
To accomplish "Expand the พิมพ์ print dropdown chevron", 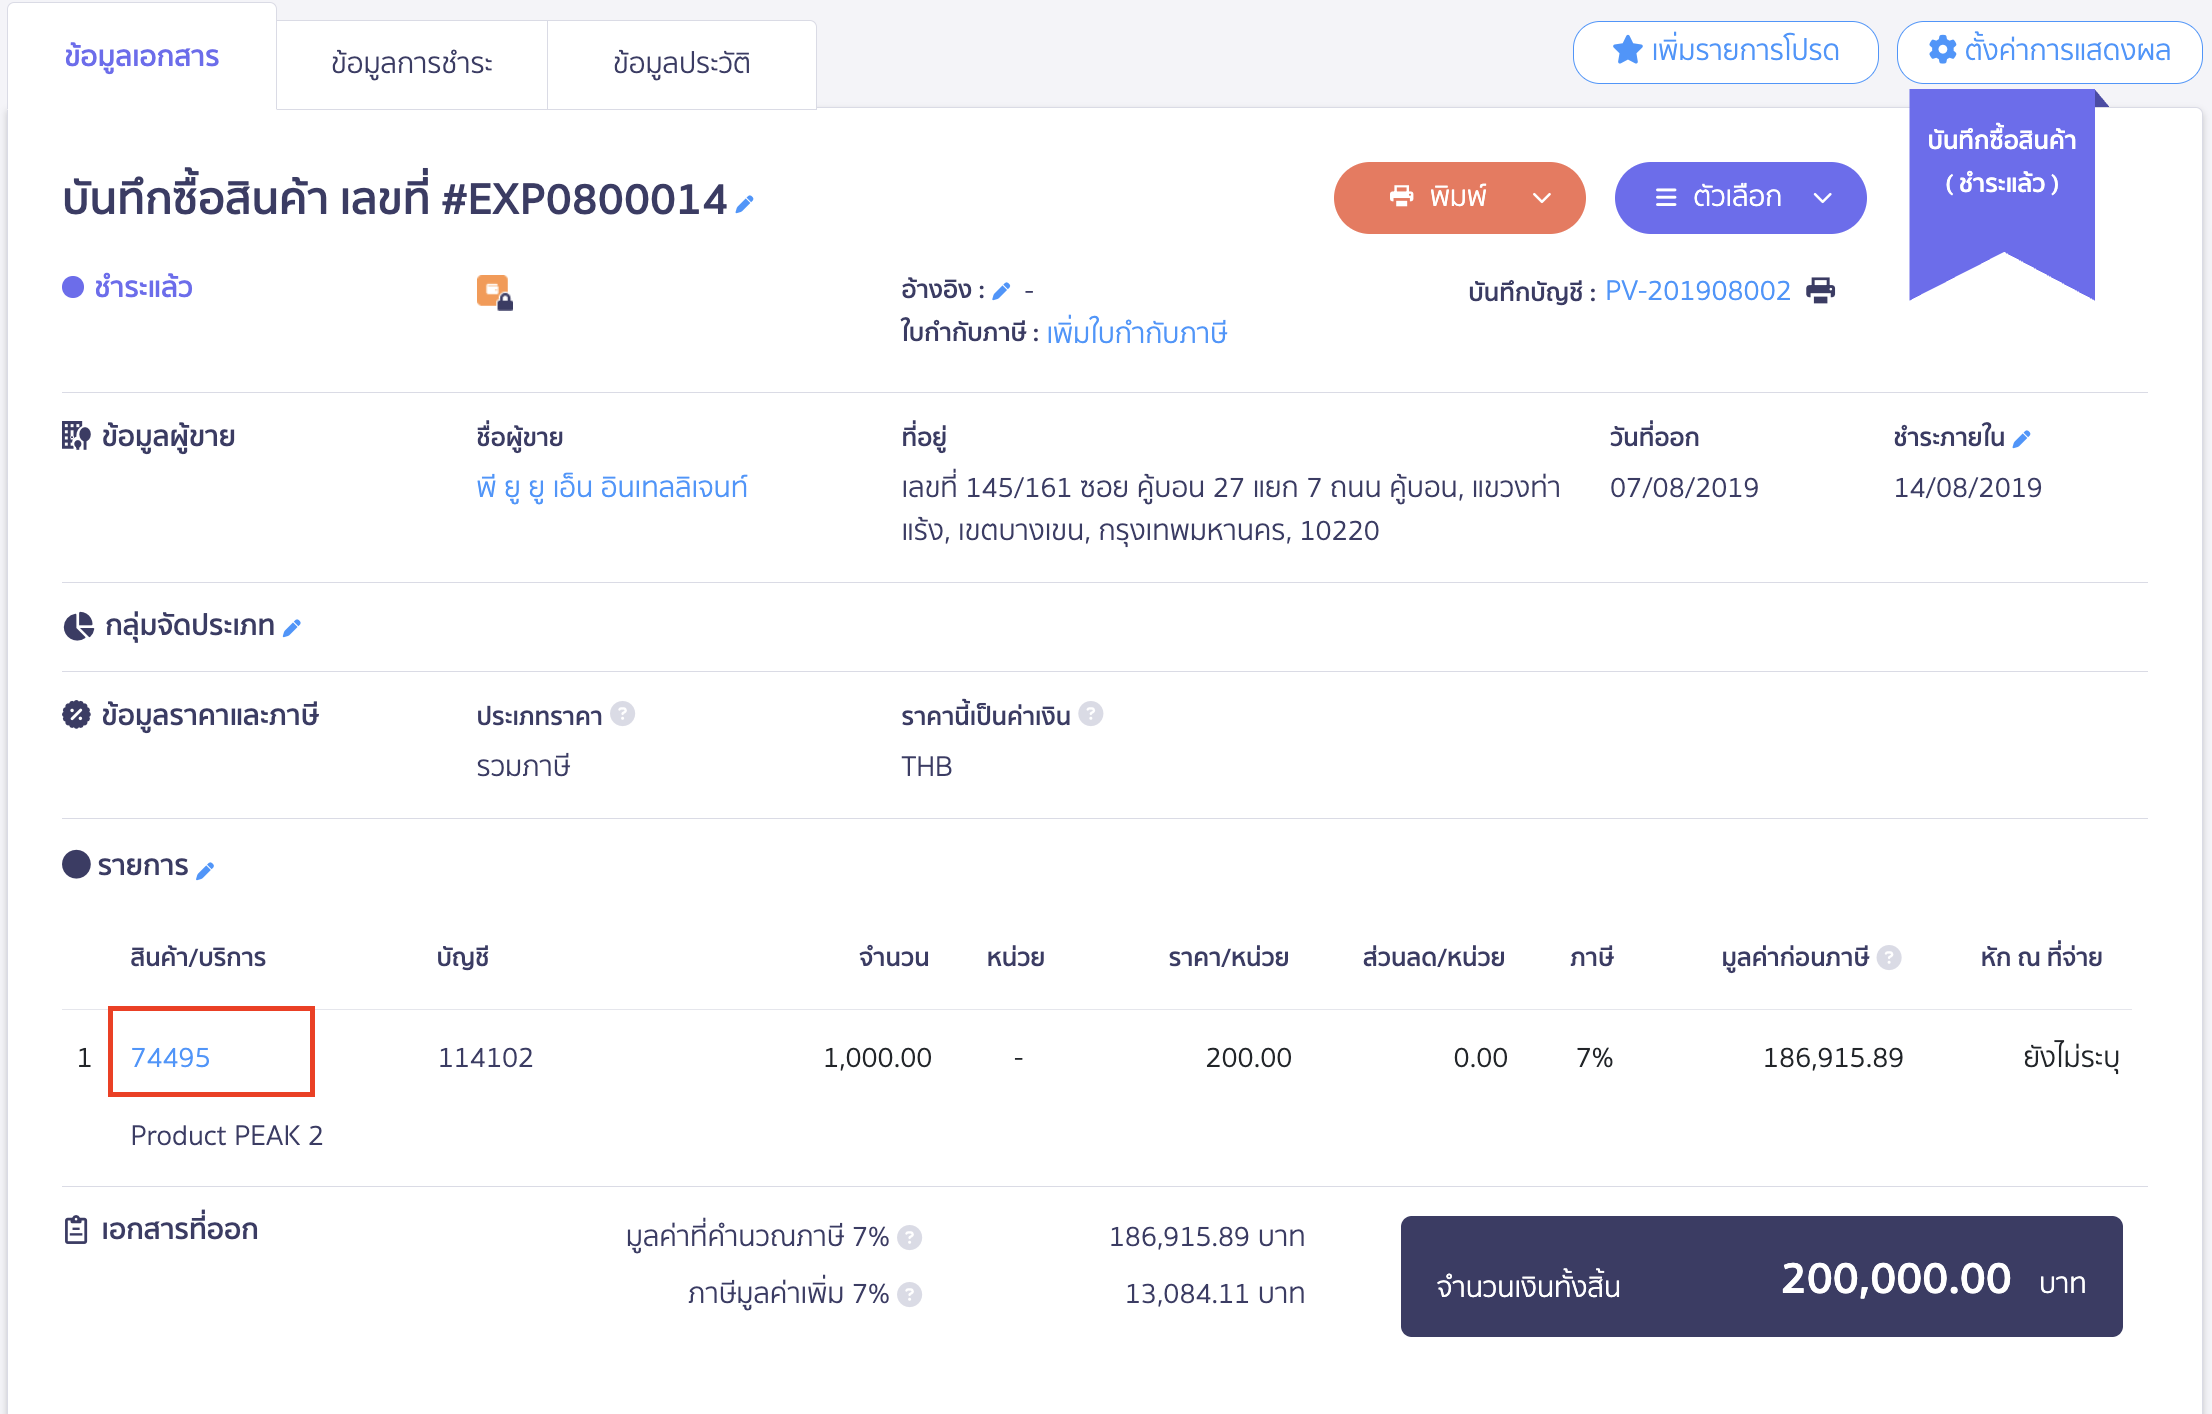I will tap(1540, 197).
